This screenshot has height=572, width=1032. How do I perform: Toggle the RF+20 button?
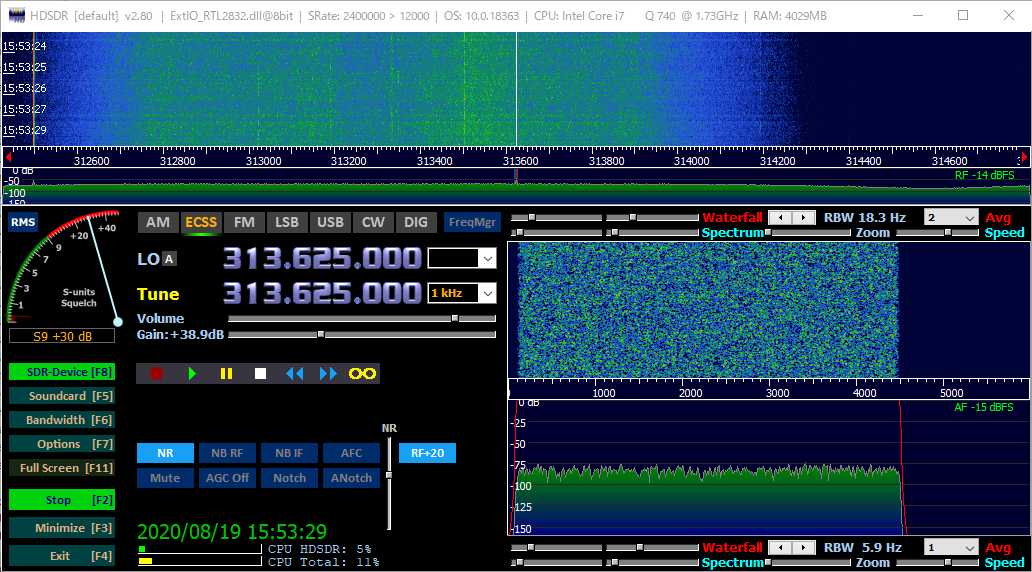click(x=427, y=453)
